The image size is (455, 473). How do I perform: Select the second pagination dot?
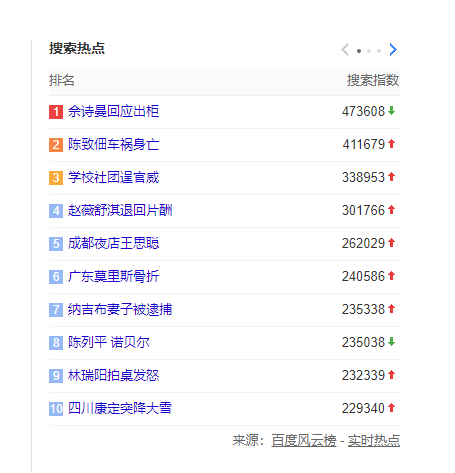pyautogui.click(x=369, y=51)
